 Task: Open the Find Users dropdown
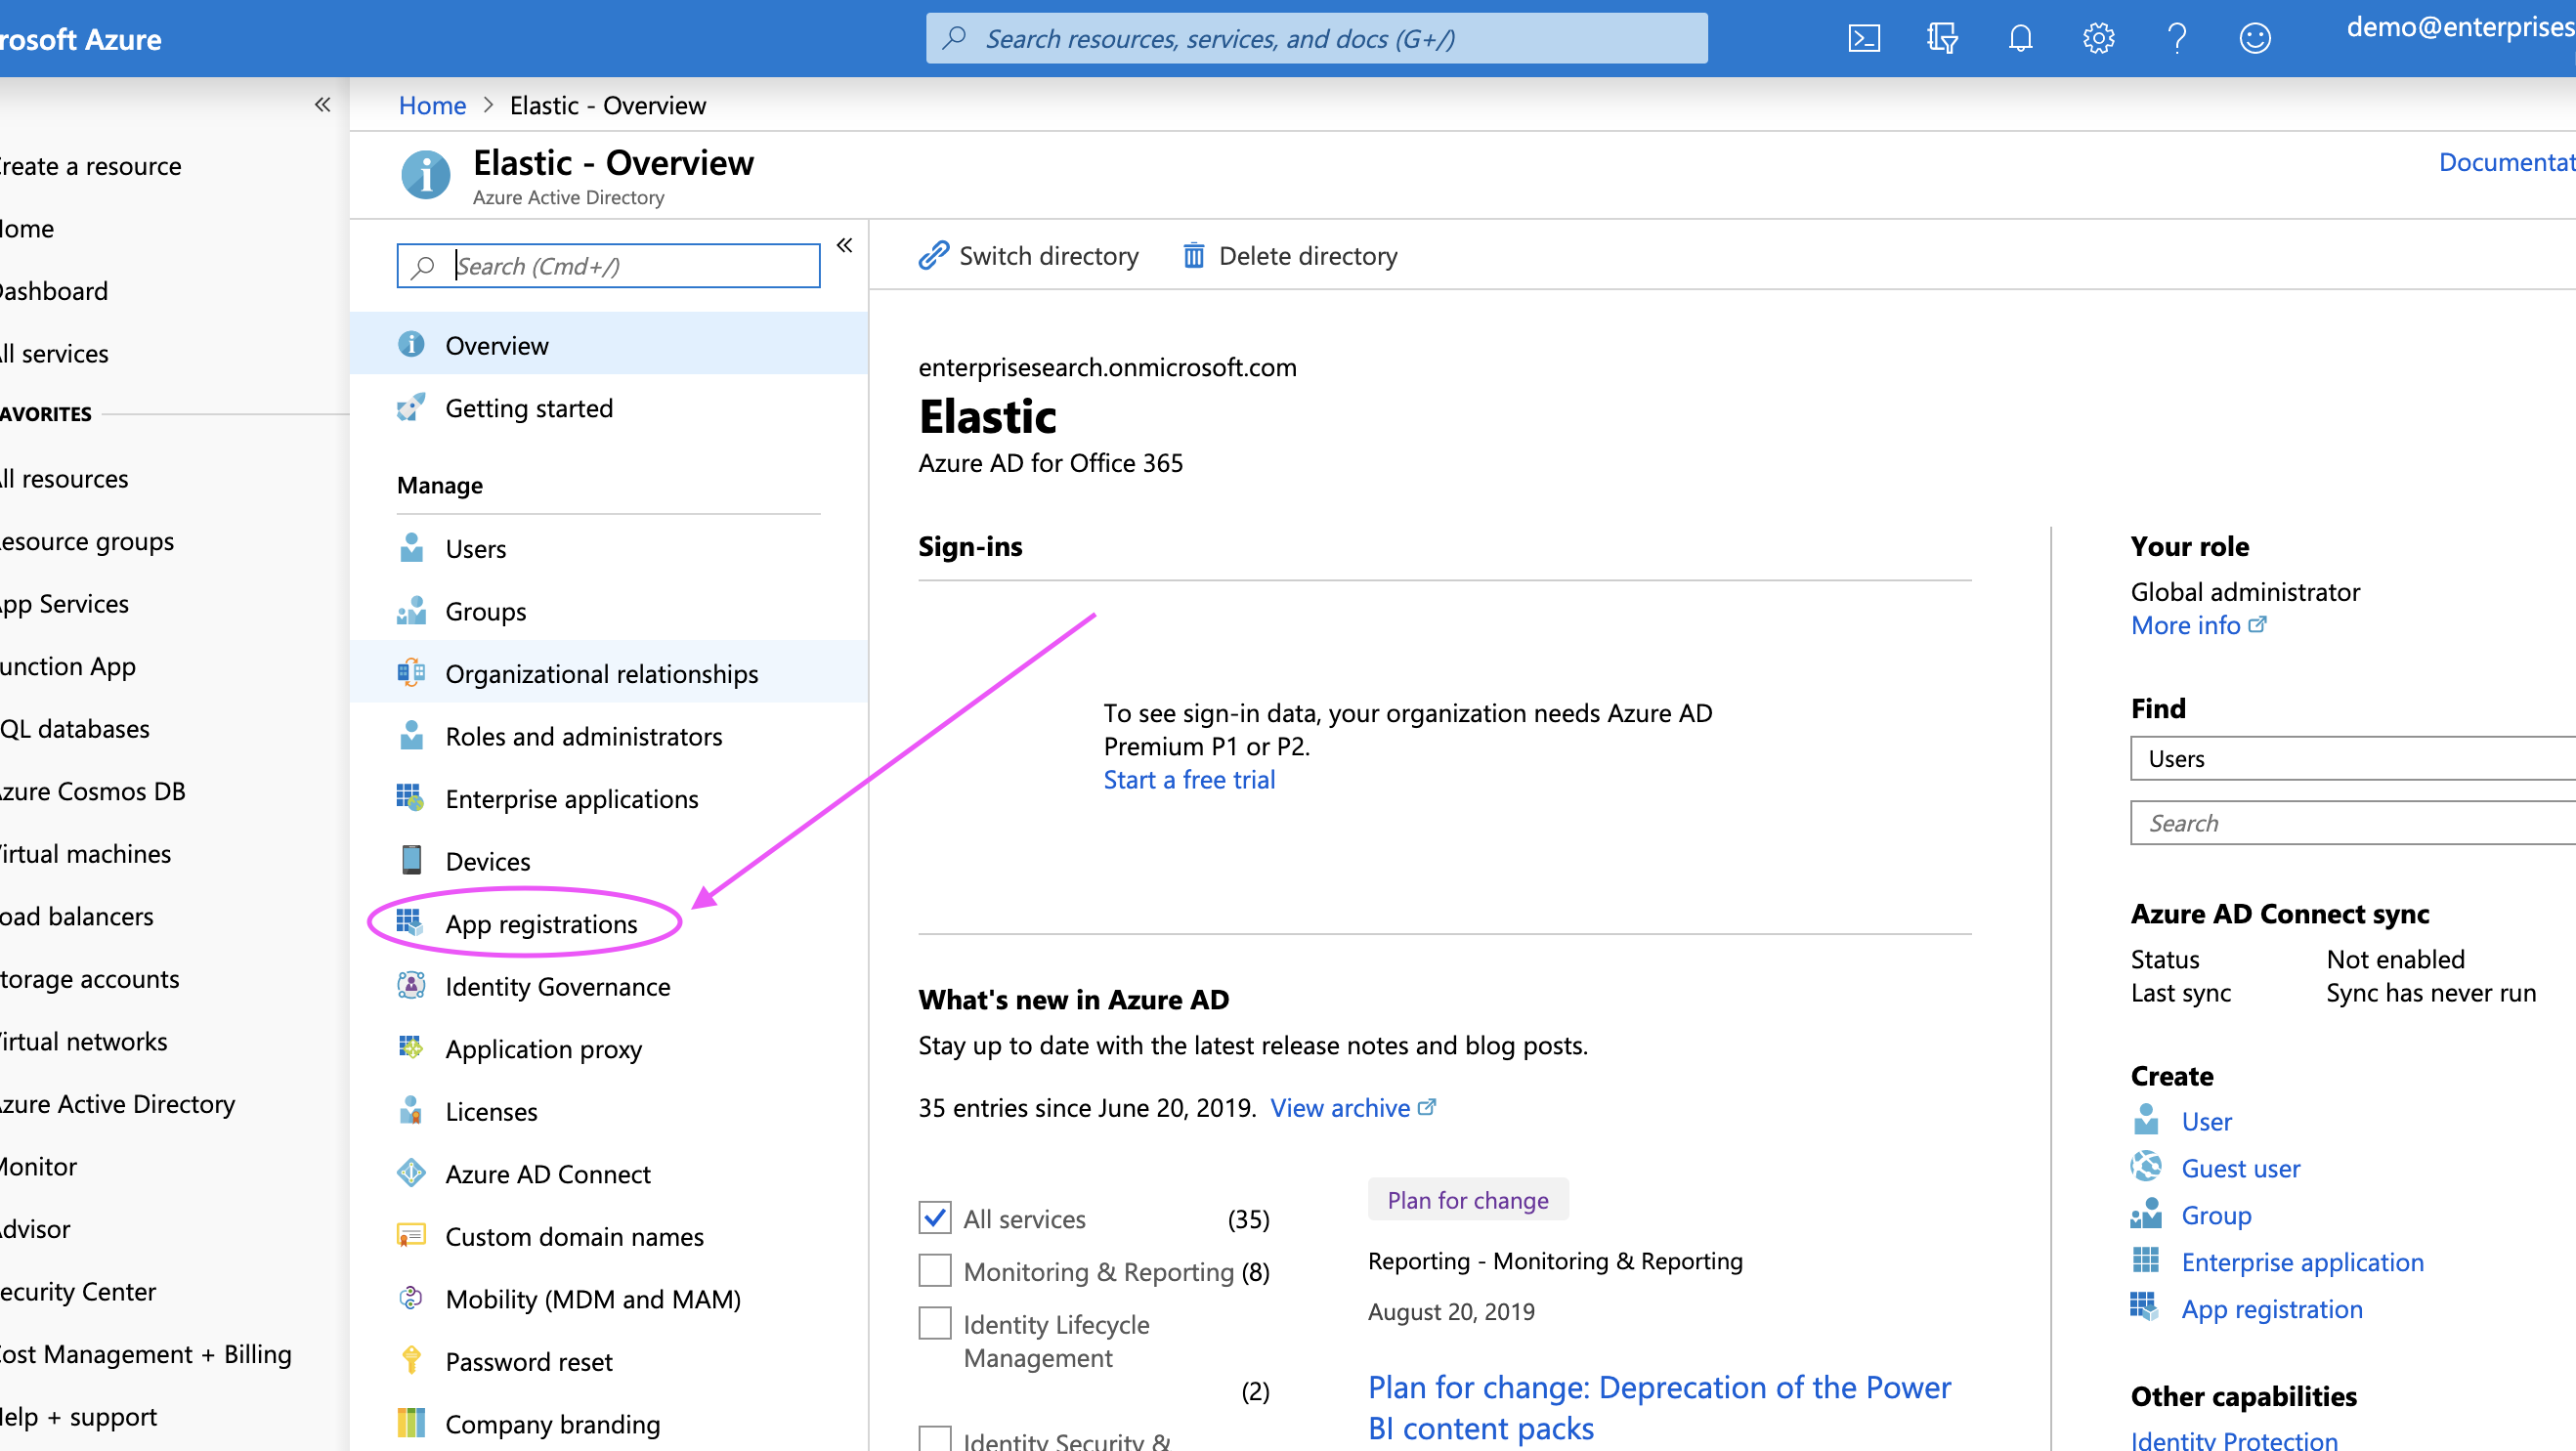pos(2350,759)
